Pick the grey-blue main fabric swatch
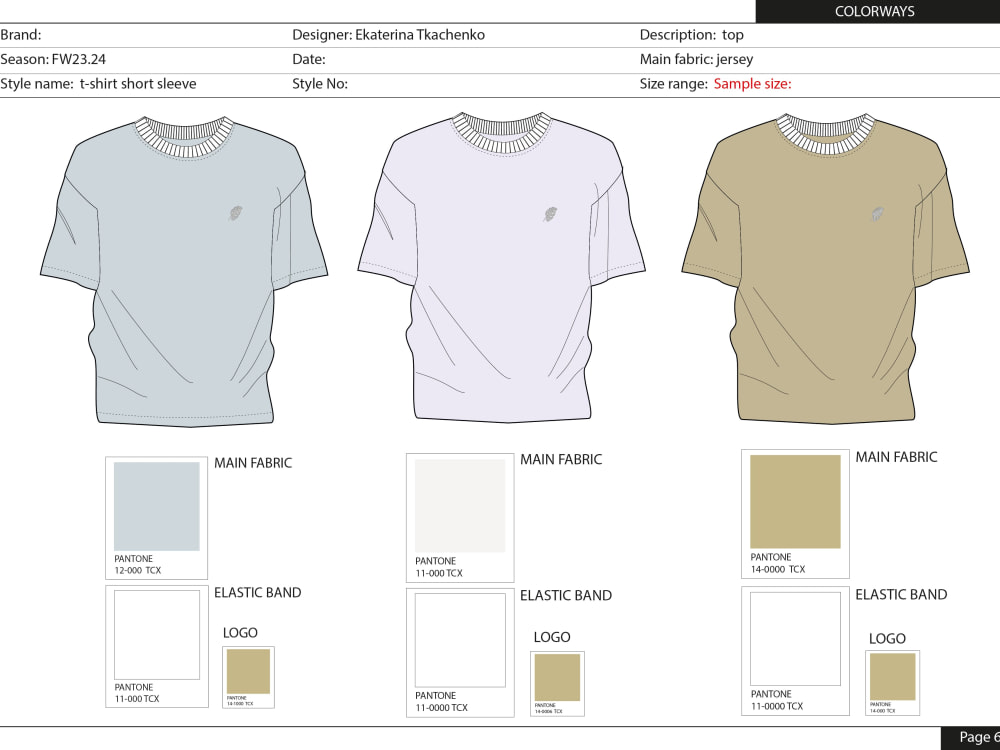The image size is (1000, 750). 157,506
